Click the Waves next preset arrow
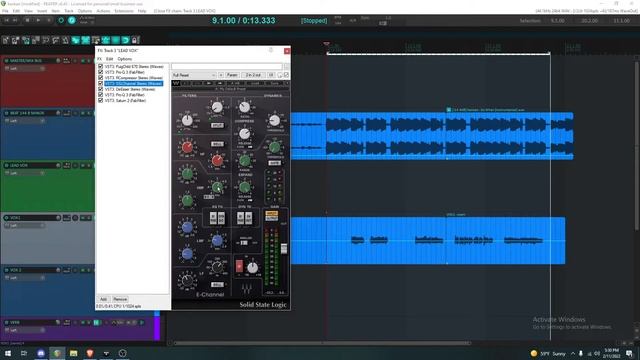 coord(220,83)
